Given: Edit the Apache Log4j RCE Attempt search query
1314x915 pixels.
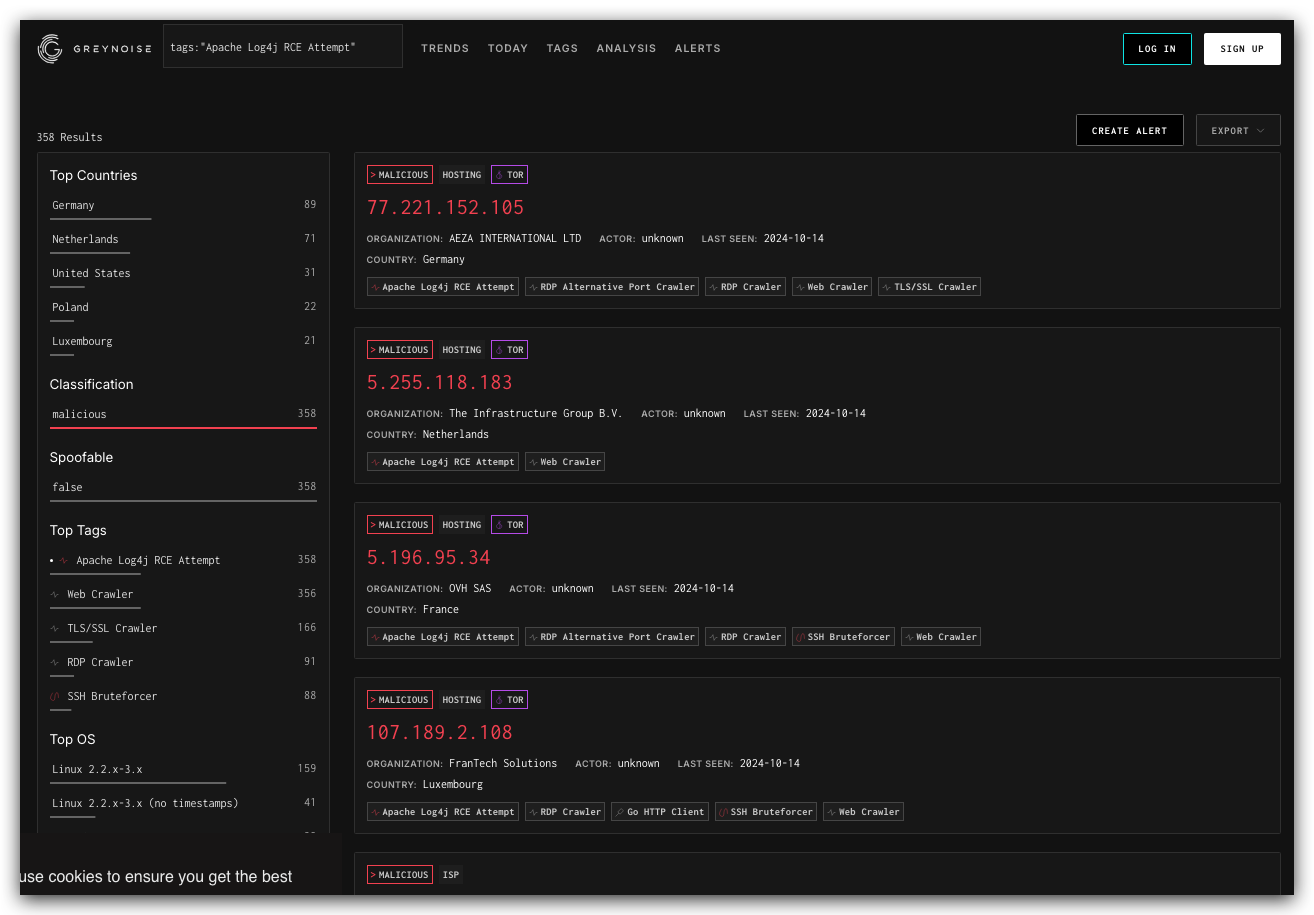Looking at the screenshot, I should [283, 46].
